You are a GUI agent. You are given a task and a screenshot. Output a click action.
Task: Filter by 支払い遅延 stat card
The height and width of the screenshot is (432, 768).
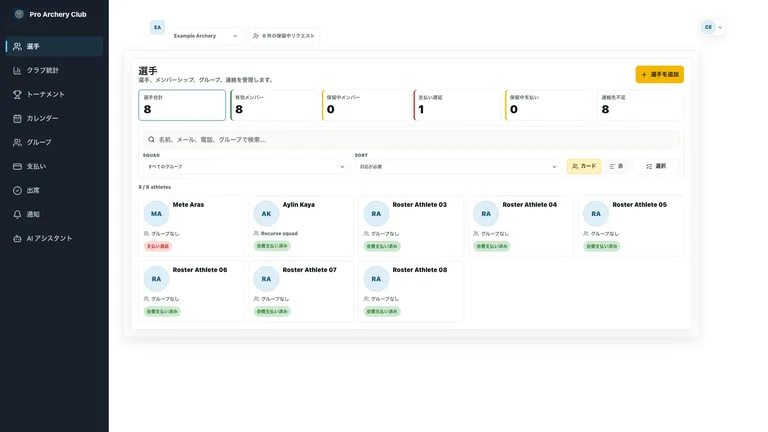pyautogui.click(x=456, y=105)
